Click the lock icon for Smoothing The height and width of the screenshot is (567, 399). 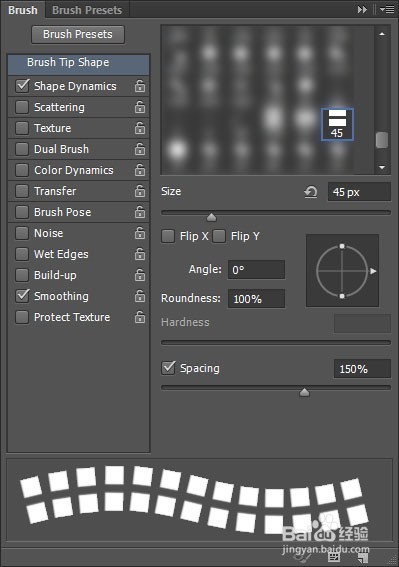click(x=140, y=296)
